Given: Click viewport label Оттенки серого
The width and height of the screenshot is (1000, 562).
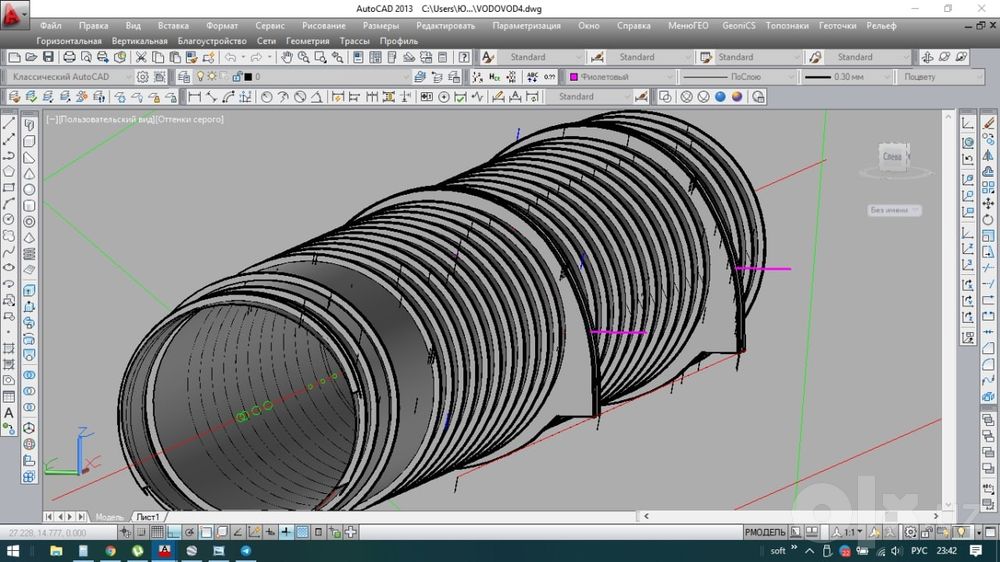Looking at the screenshot, I should point(190,119).
